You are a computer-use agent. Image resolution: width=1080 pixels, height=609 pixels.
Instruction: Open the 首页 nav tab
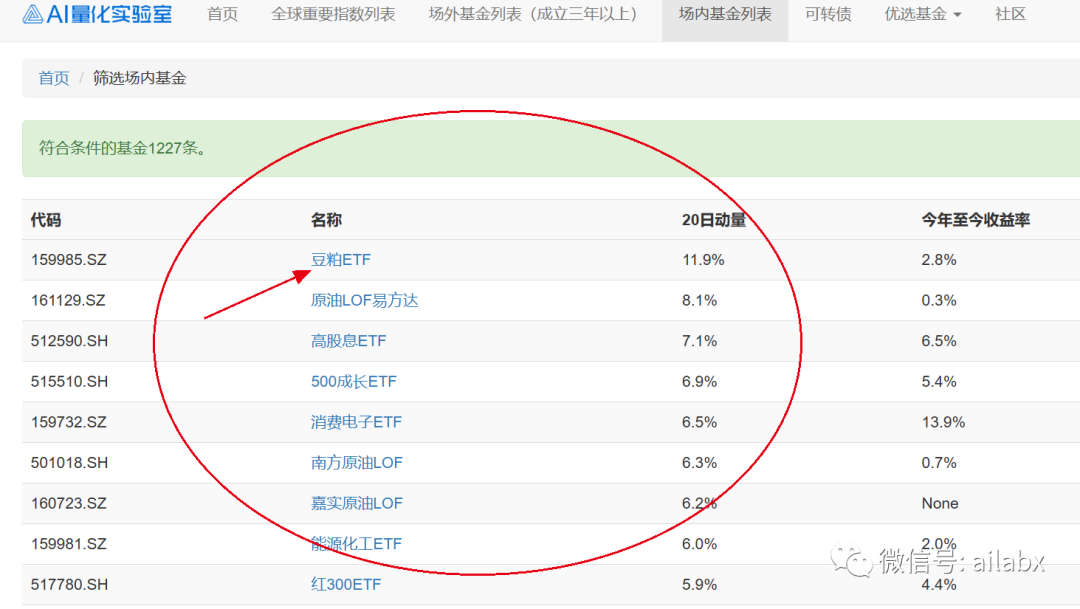click(x=222, y=14)
